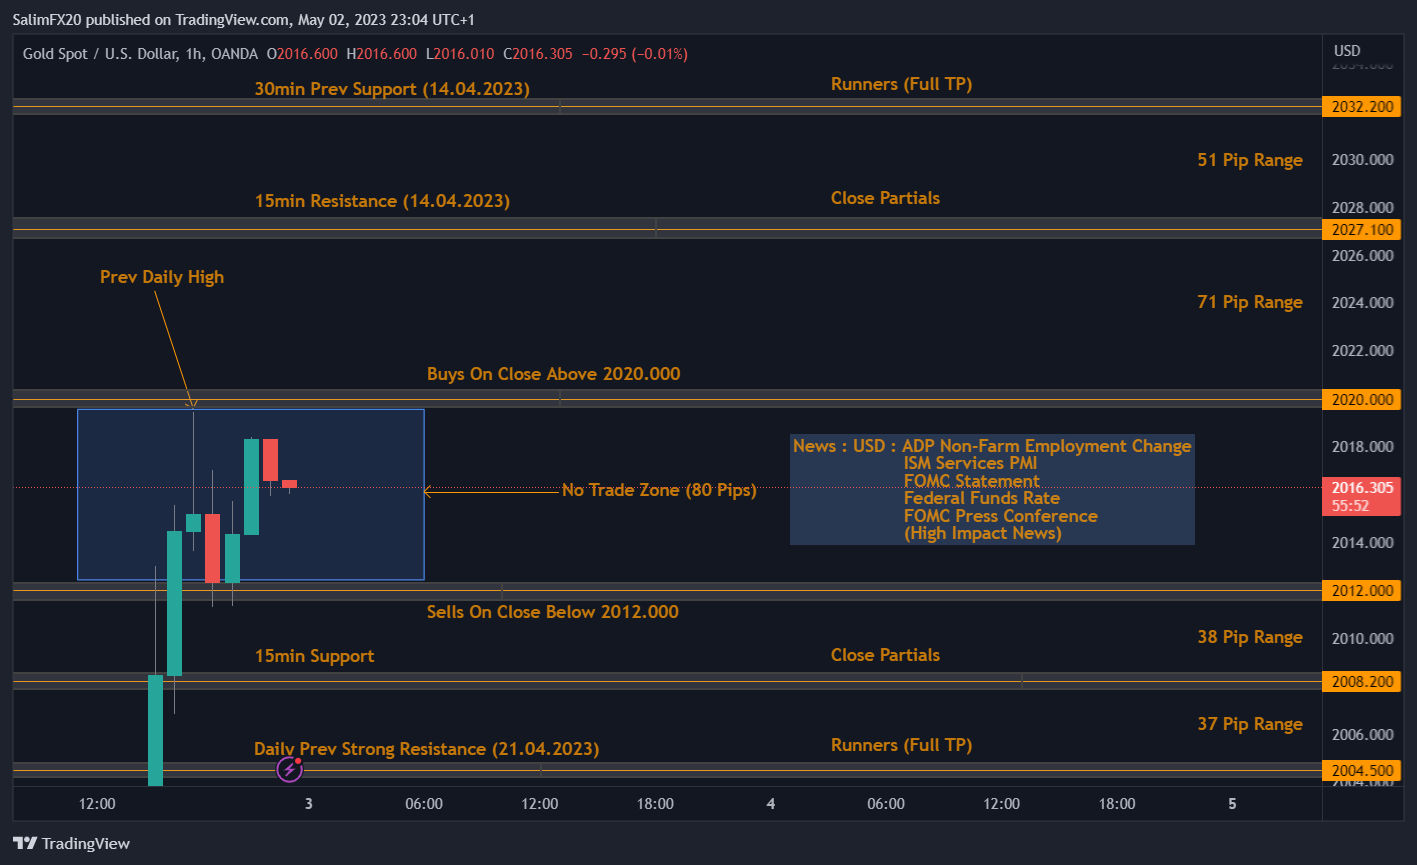This screenshot has height=865, width=1417.
Task: Open the USD currency selector on price axis
Action: 1347,51
